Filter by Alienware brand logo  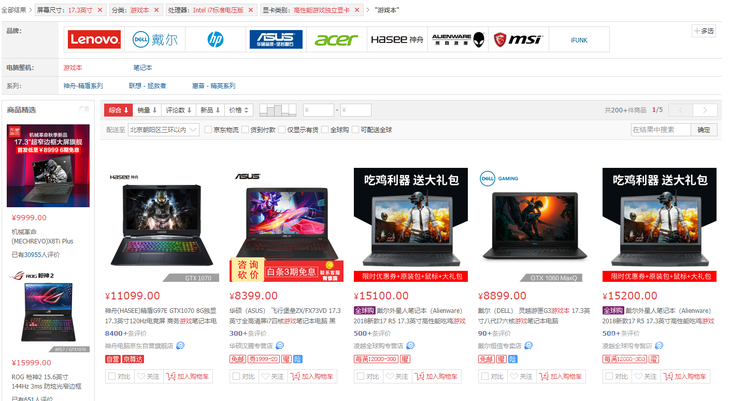point(458,40)
